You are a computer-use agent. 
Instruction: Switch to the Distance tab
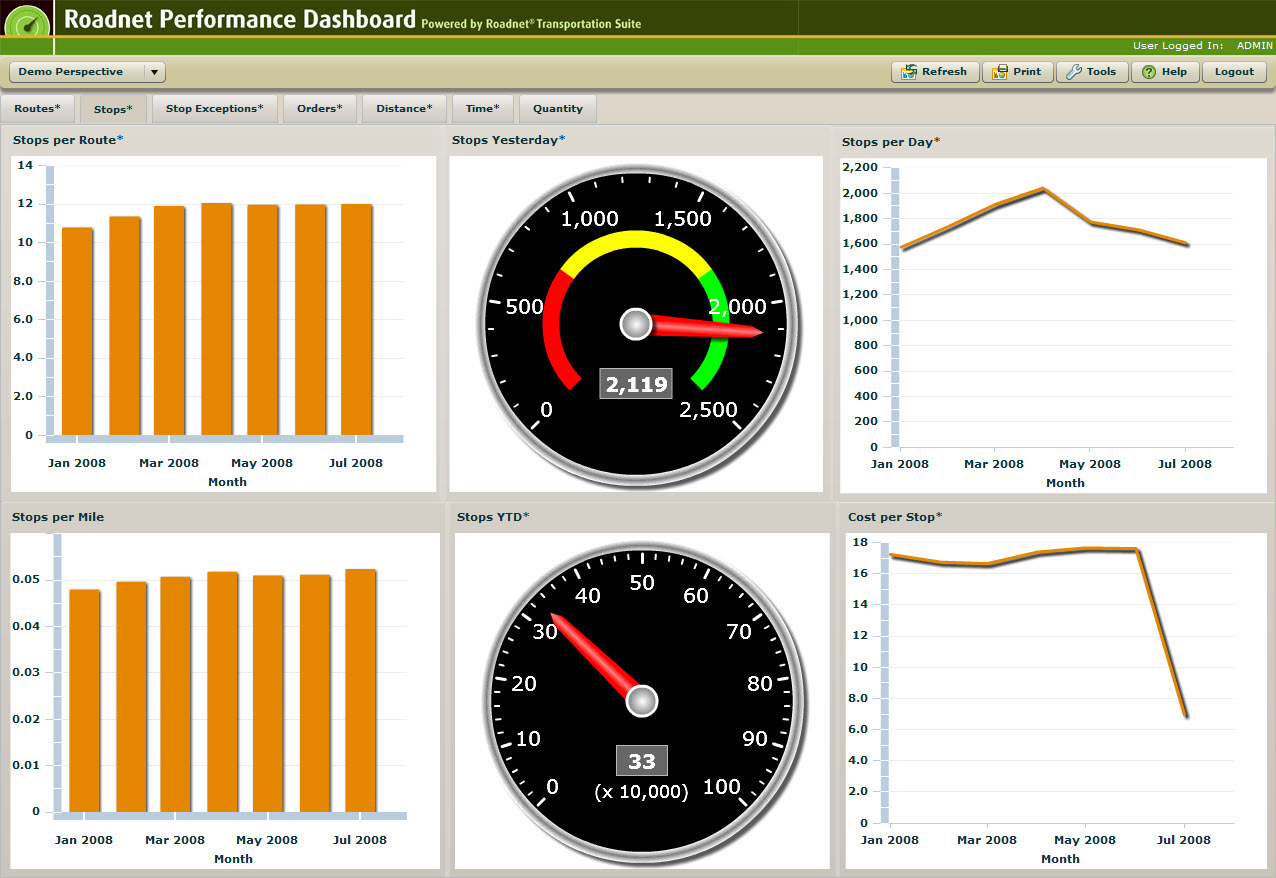click(405, 108)
